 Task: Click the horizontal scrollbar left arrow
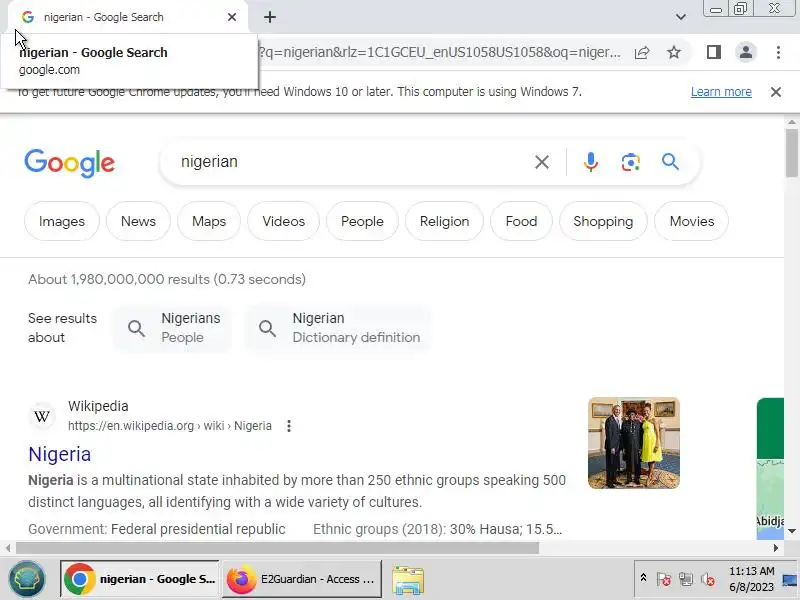tap(8, 548)
